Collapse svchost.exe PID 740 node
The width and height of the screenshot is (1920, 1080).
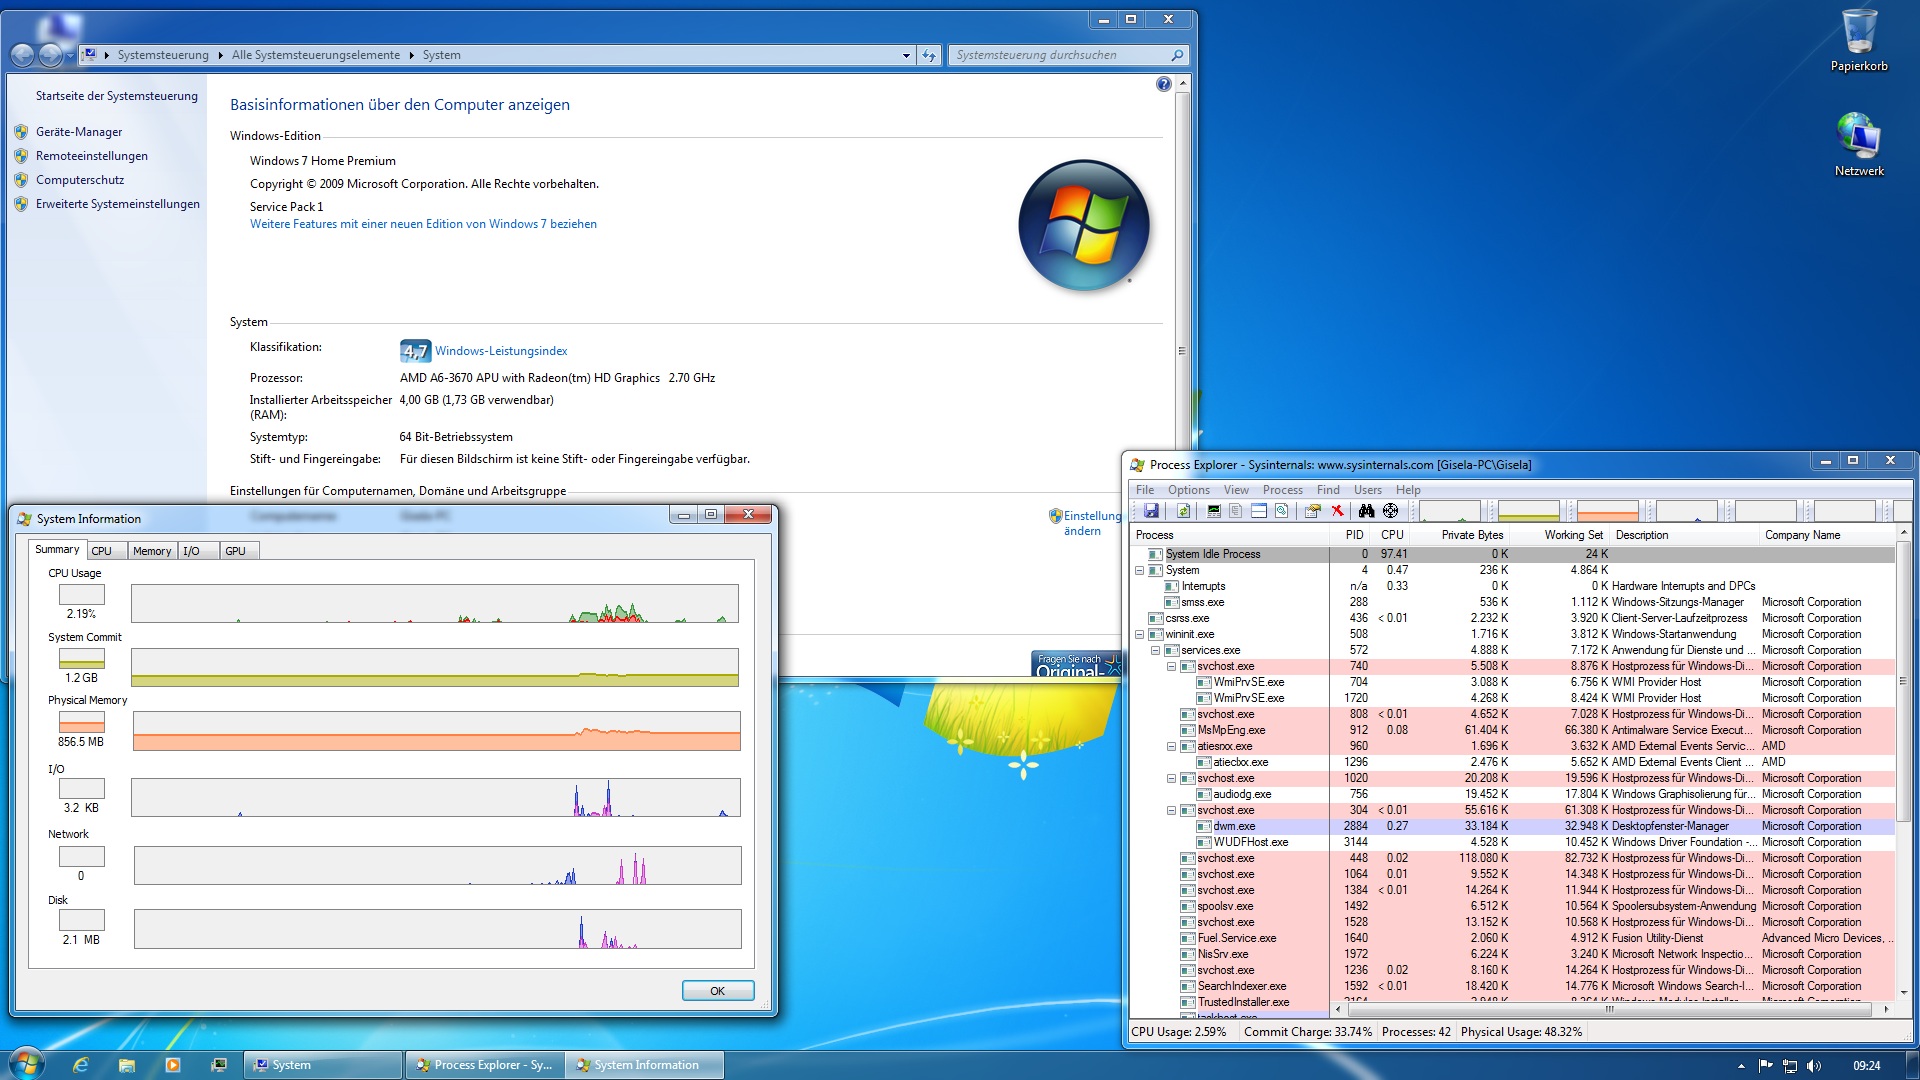pos(1171,667)
